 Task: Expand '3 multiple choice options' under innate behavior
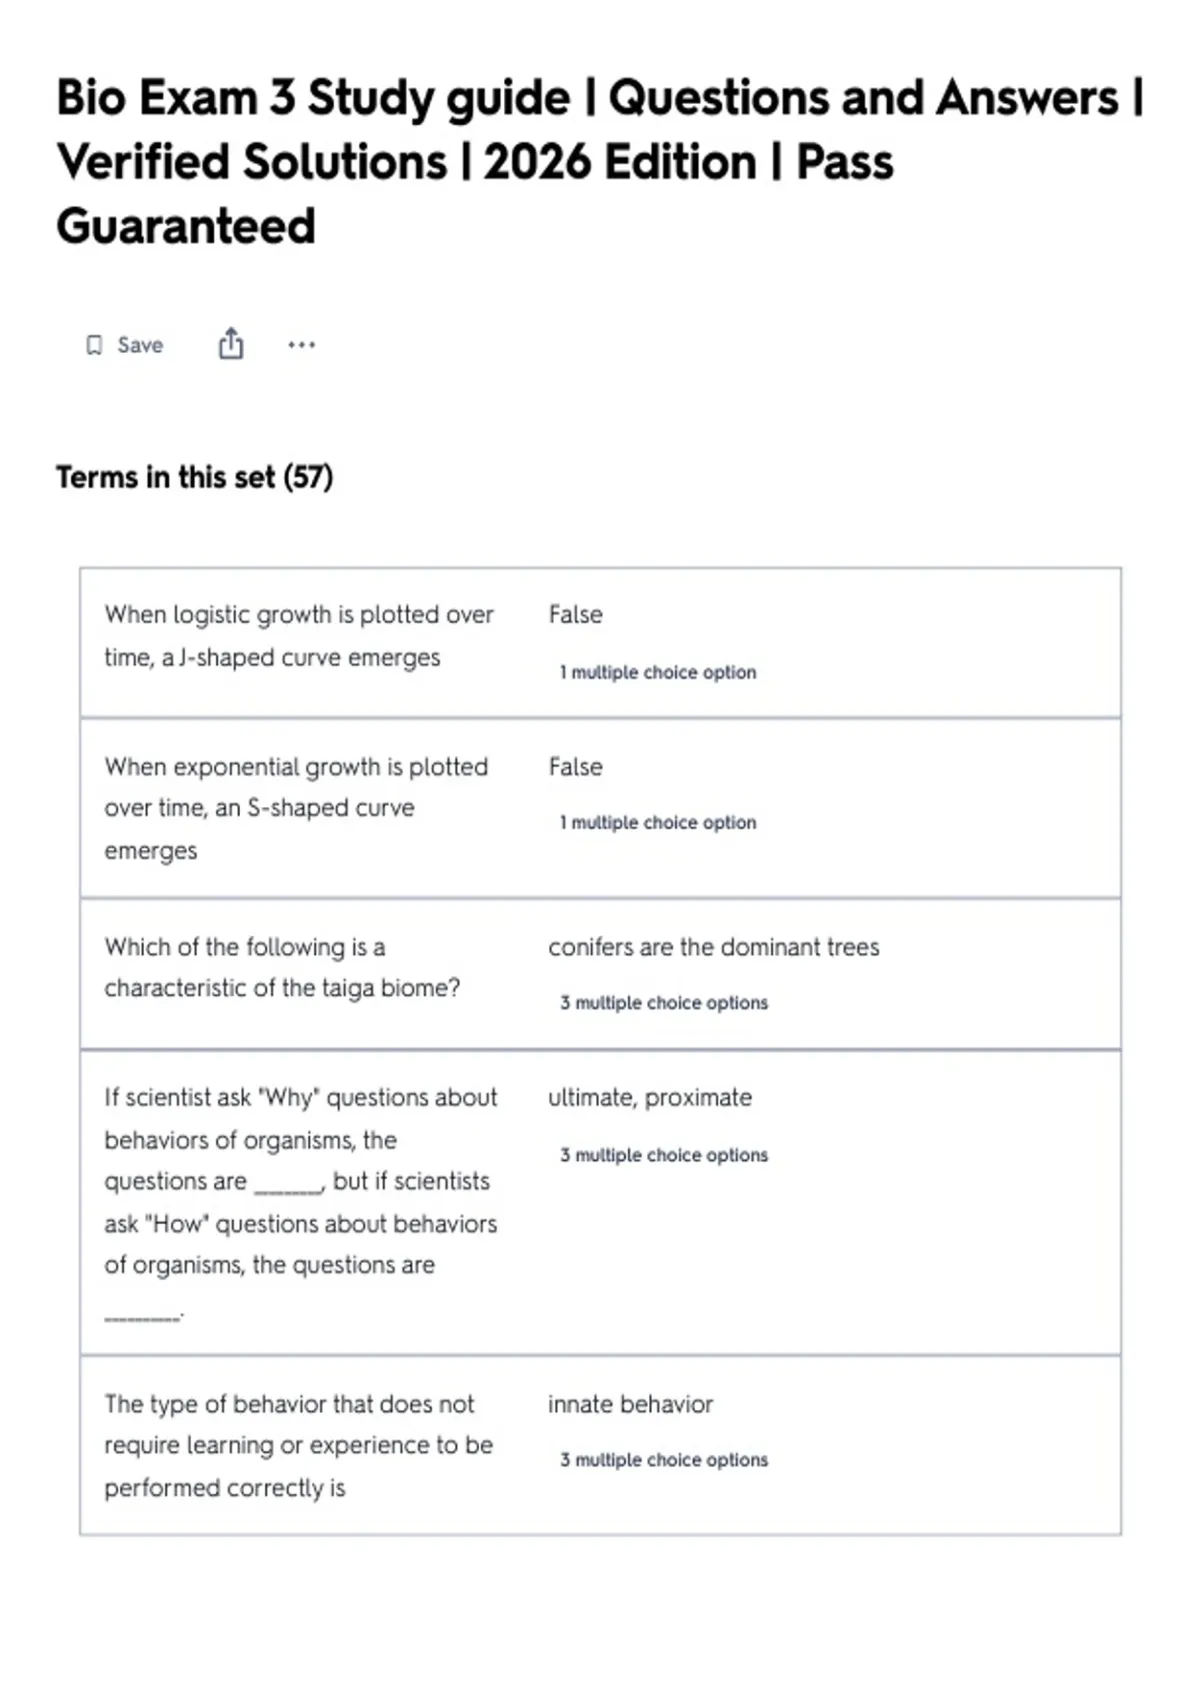click(x=664, y=1460)
